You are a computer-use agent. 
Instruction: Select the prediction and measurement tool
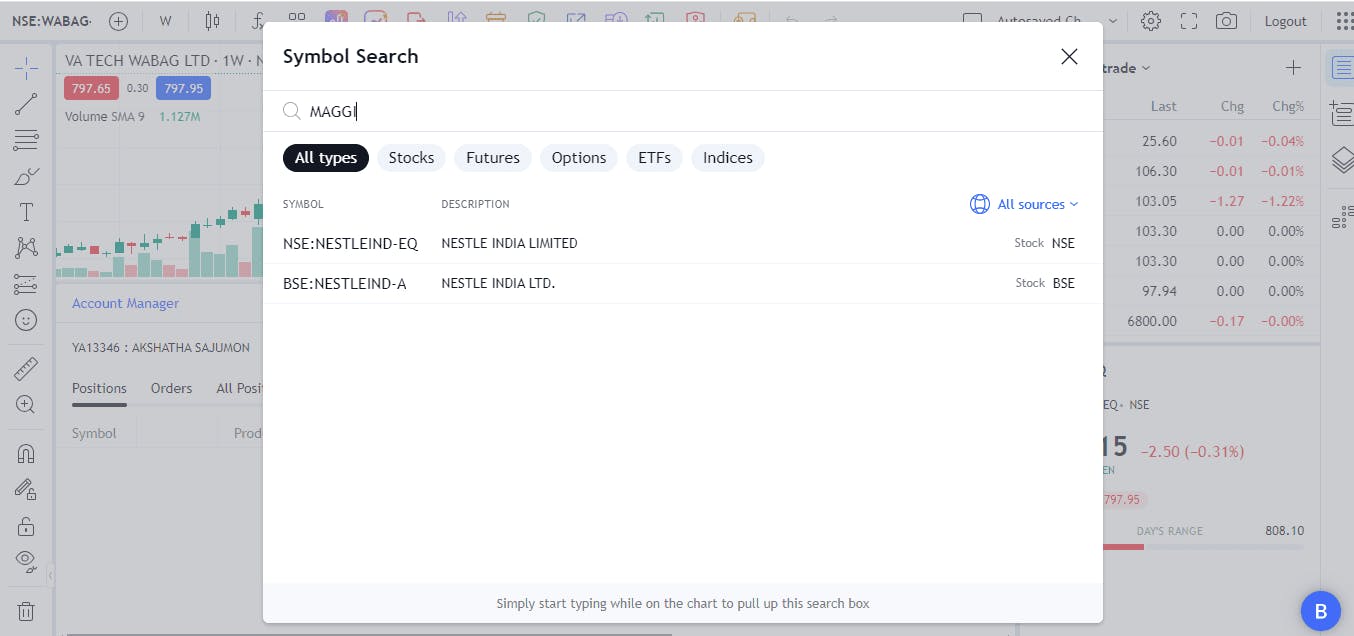click(26, 284)
